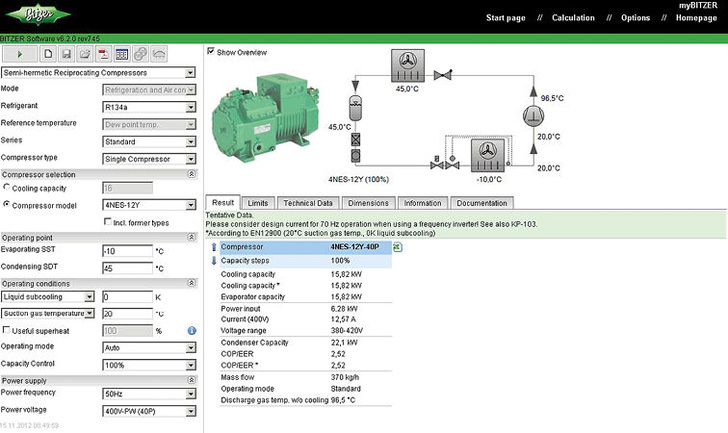The image size is (728, 433).
Task: Open file via folder icon
Action: click(x=84, y=54)
